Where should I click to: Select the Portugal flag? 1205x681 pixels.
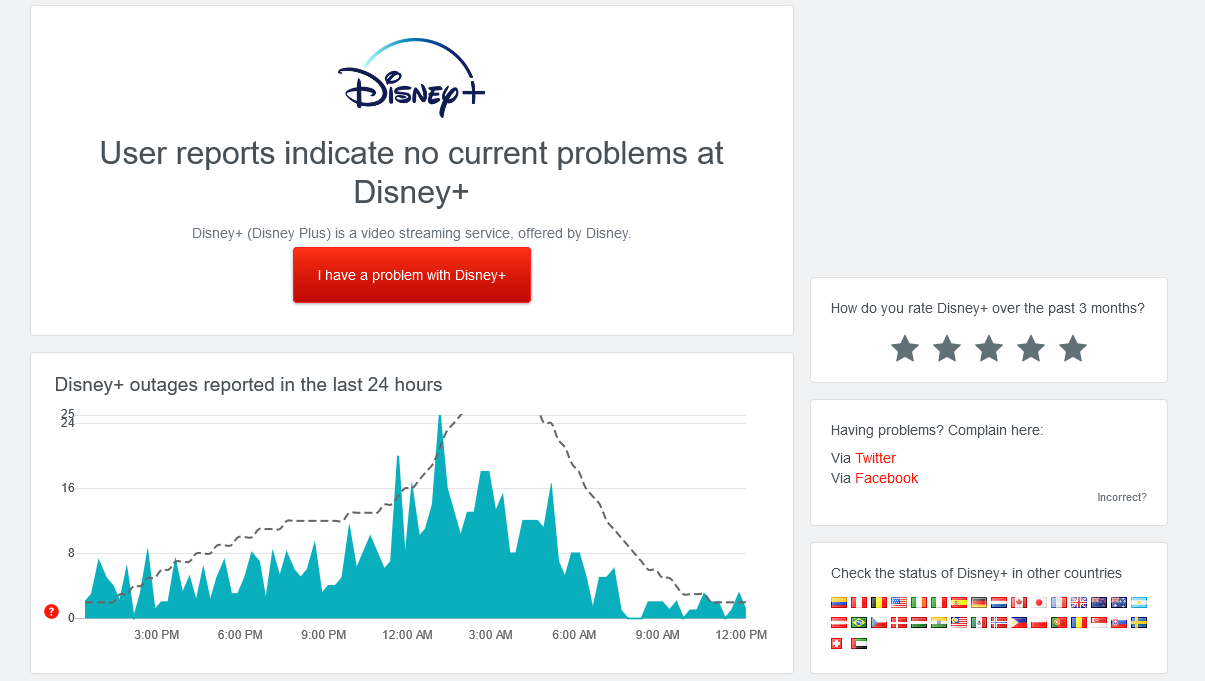(1059, 622)
